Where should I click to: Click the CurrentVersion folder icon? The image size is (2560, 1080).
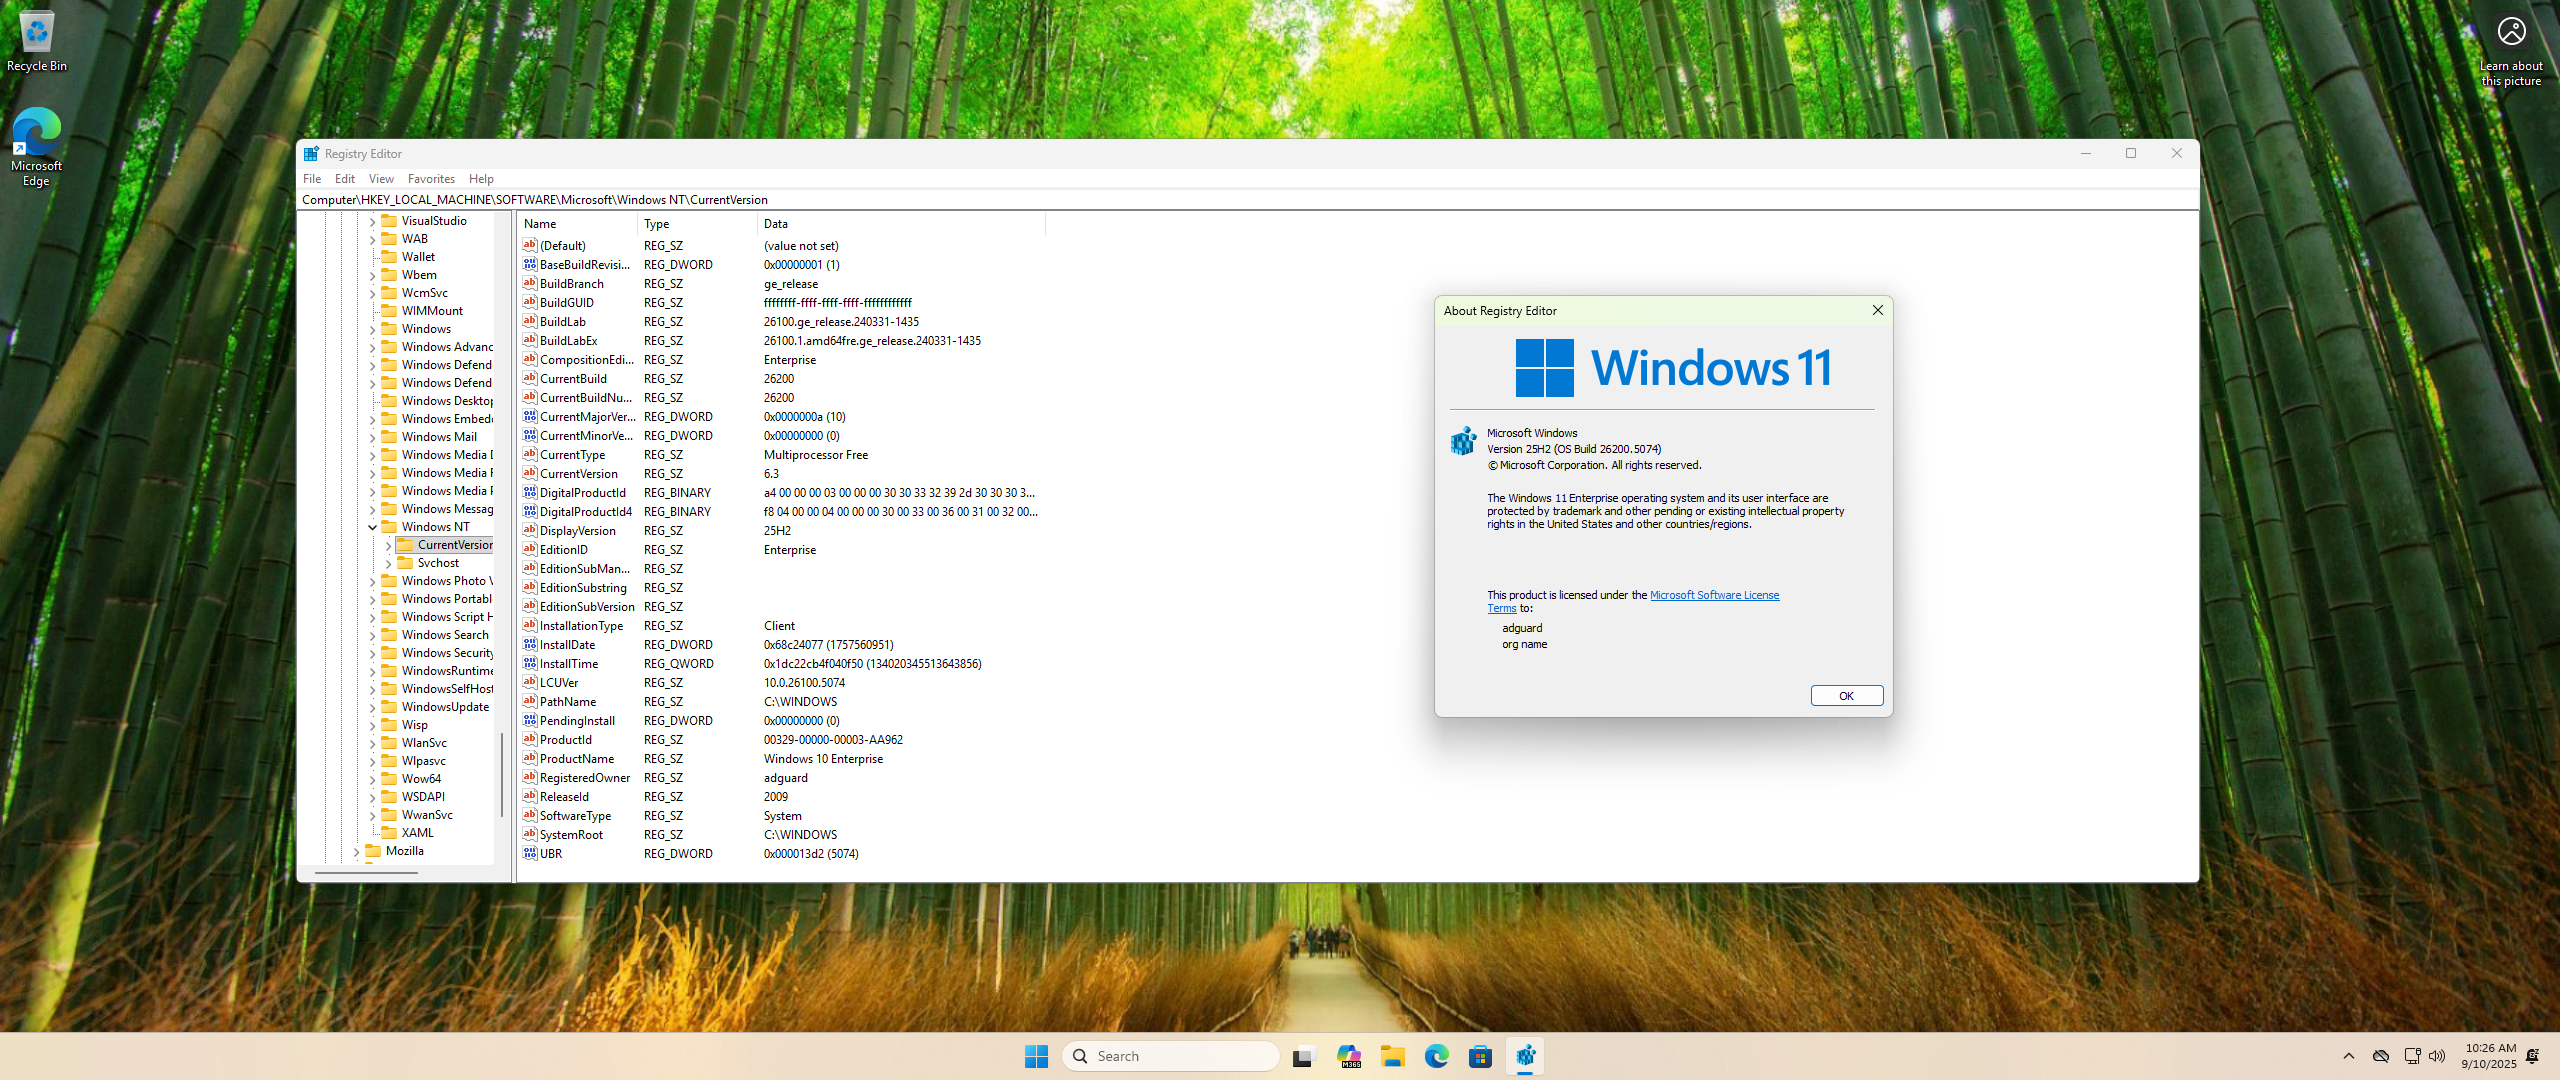point(405,545)
